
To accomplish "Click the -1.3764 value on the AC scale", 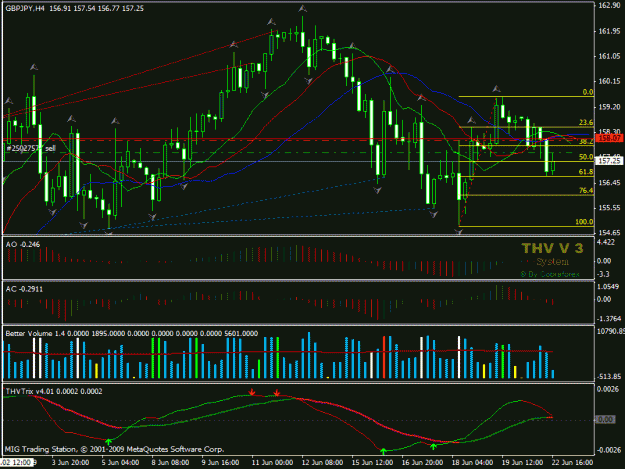I will tap(609, 318).
